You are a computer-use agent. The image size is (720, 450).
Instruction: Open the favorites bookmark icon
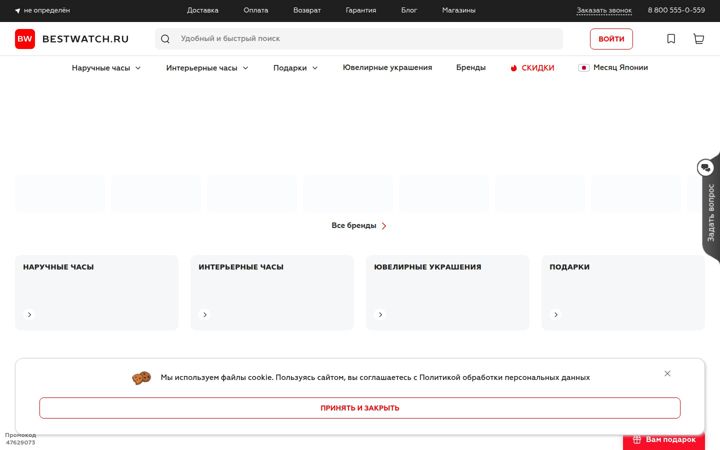coord(671,39)
